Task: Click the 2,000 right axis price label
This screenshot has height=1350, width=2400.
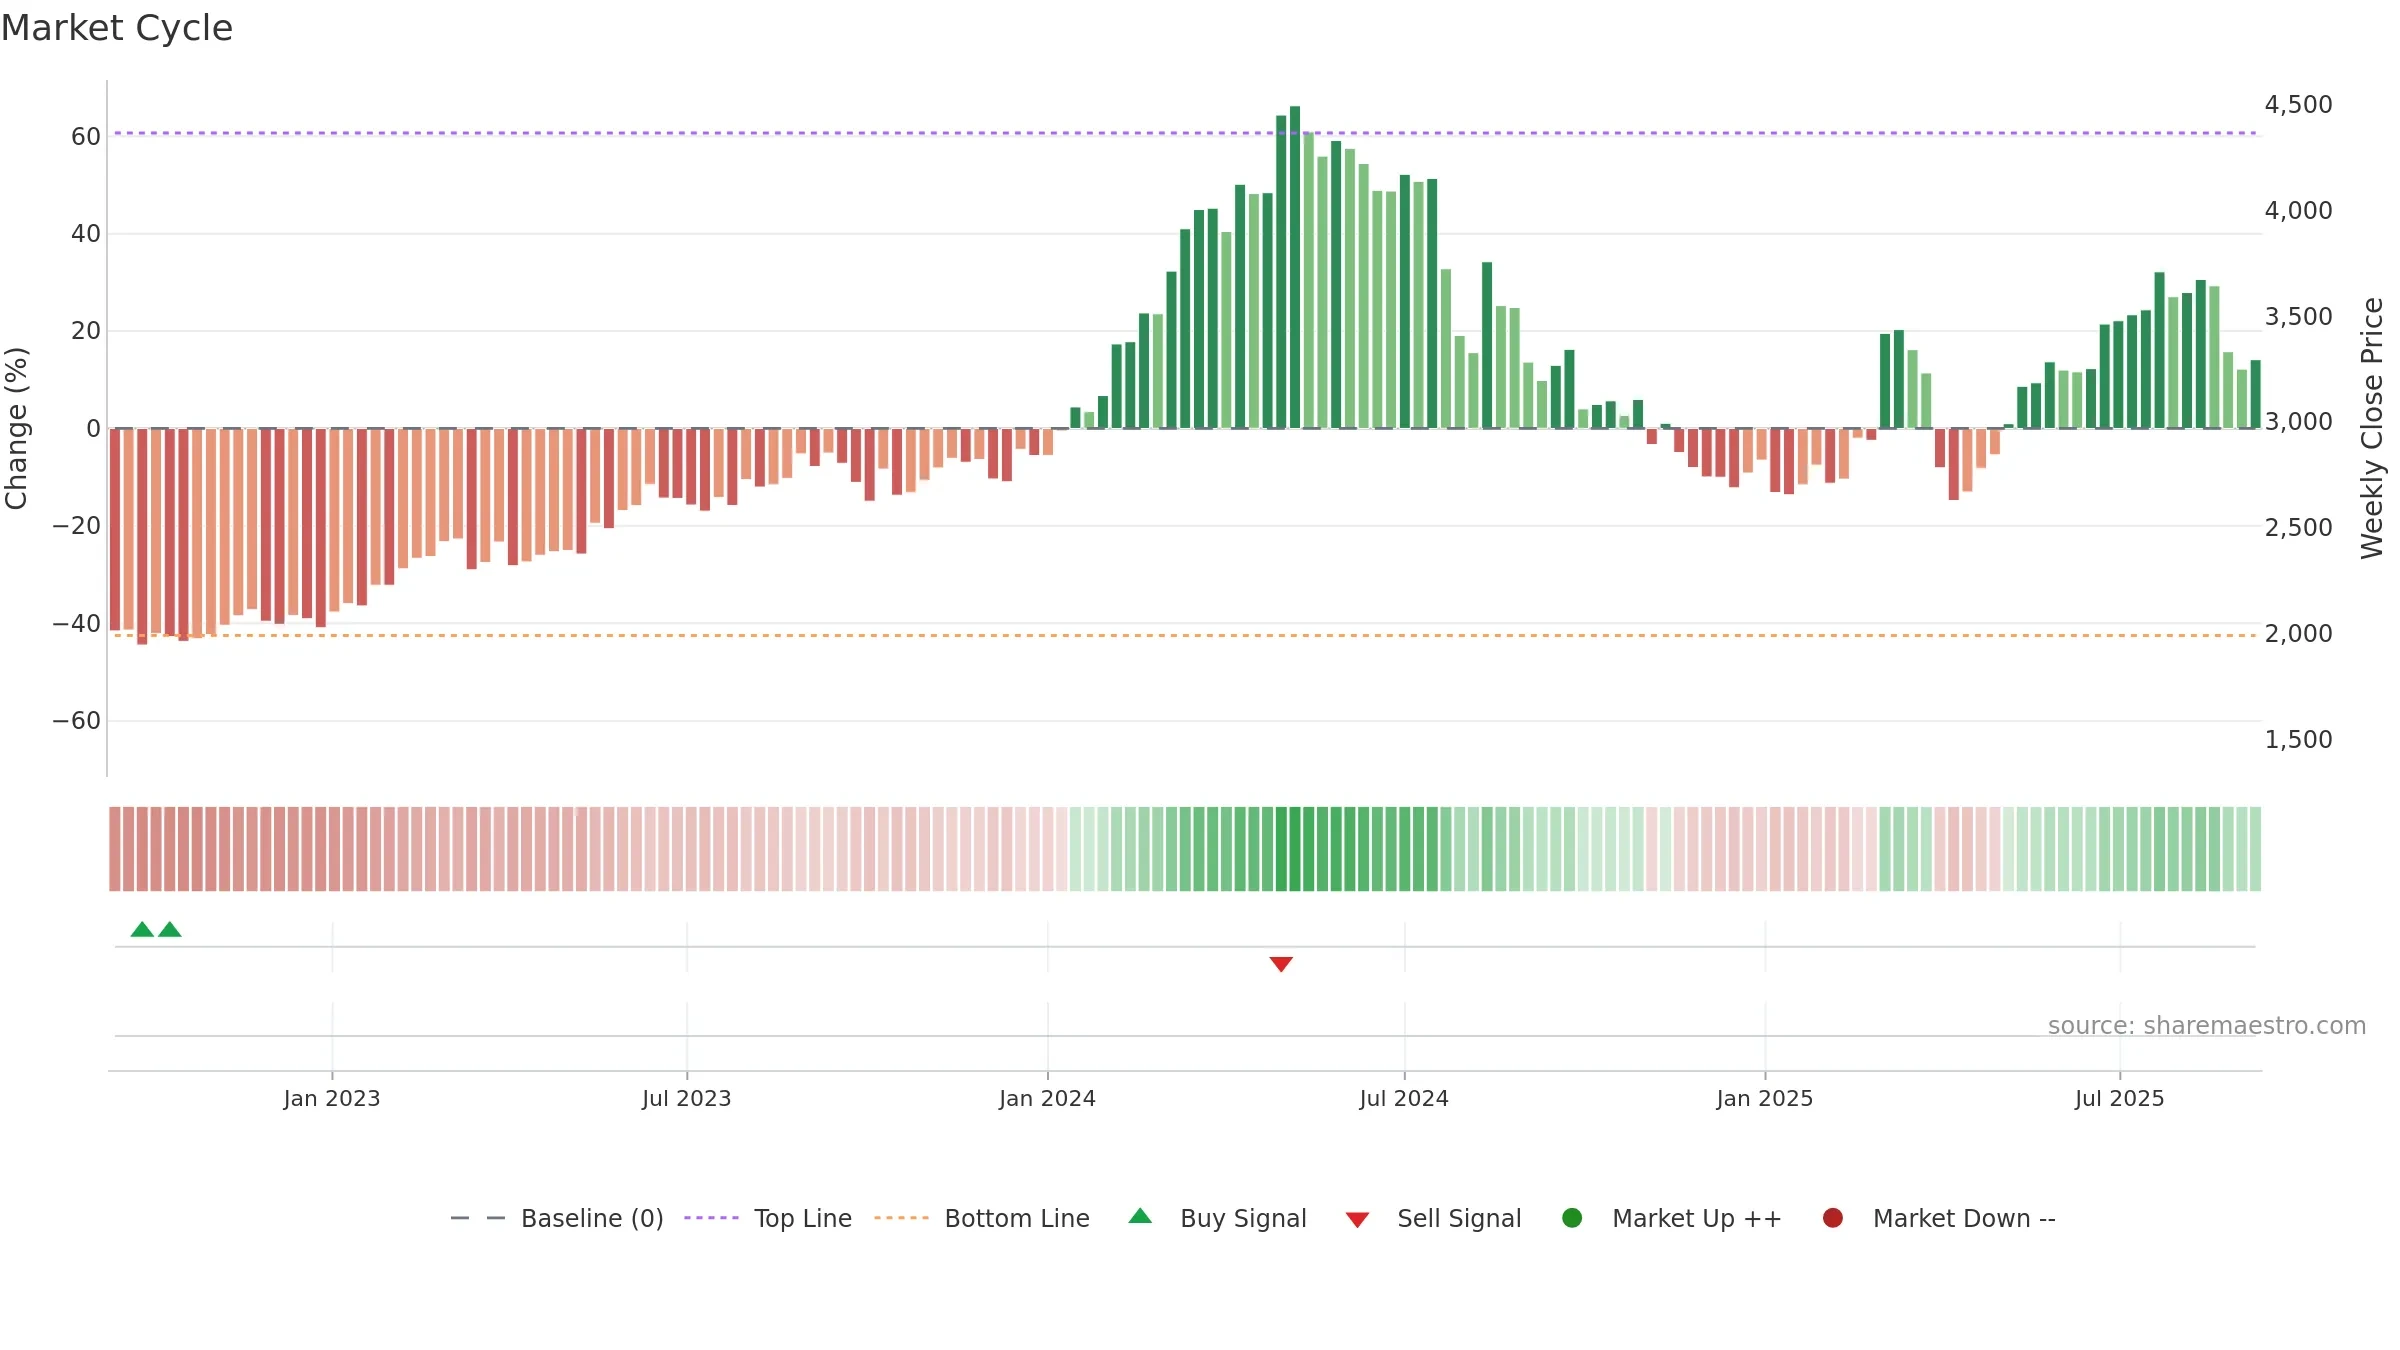Action: point(2298,633)
